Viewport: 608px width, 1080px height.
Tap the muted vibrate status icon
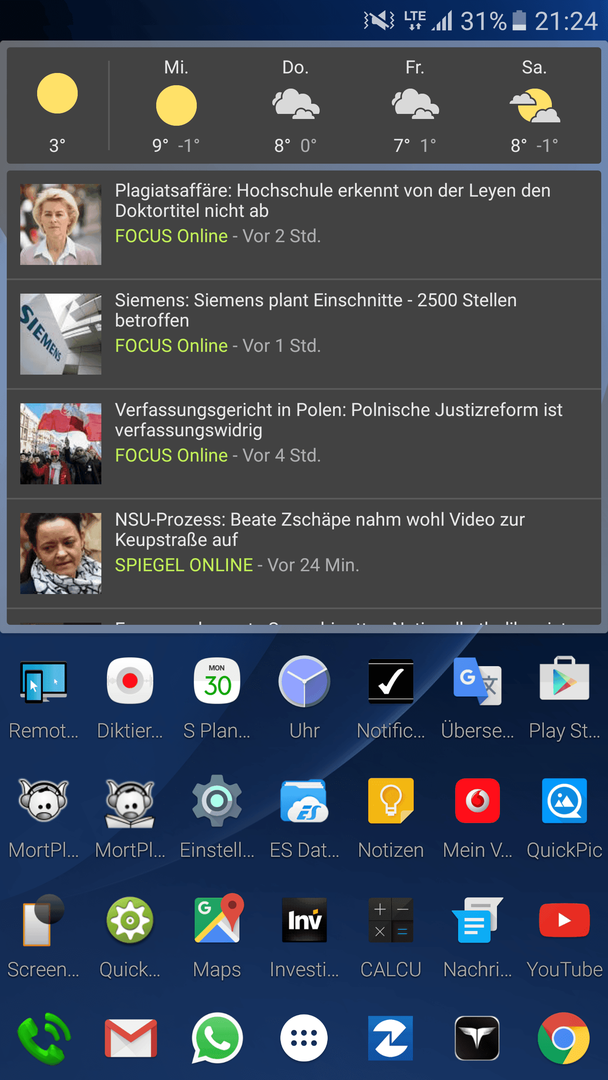pyautogui.click(x=379, y=21)
